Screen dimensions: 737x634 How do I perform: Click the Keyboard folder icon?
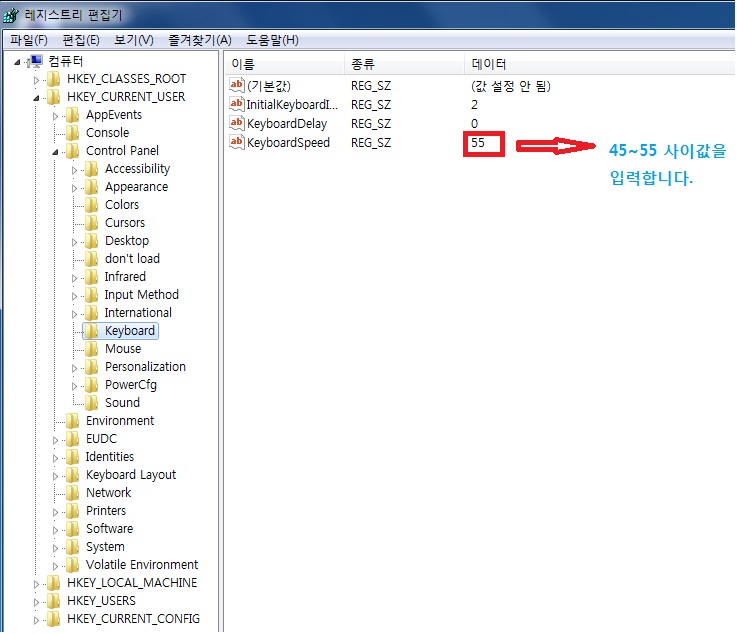tap(91, 331)
